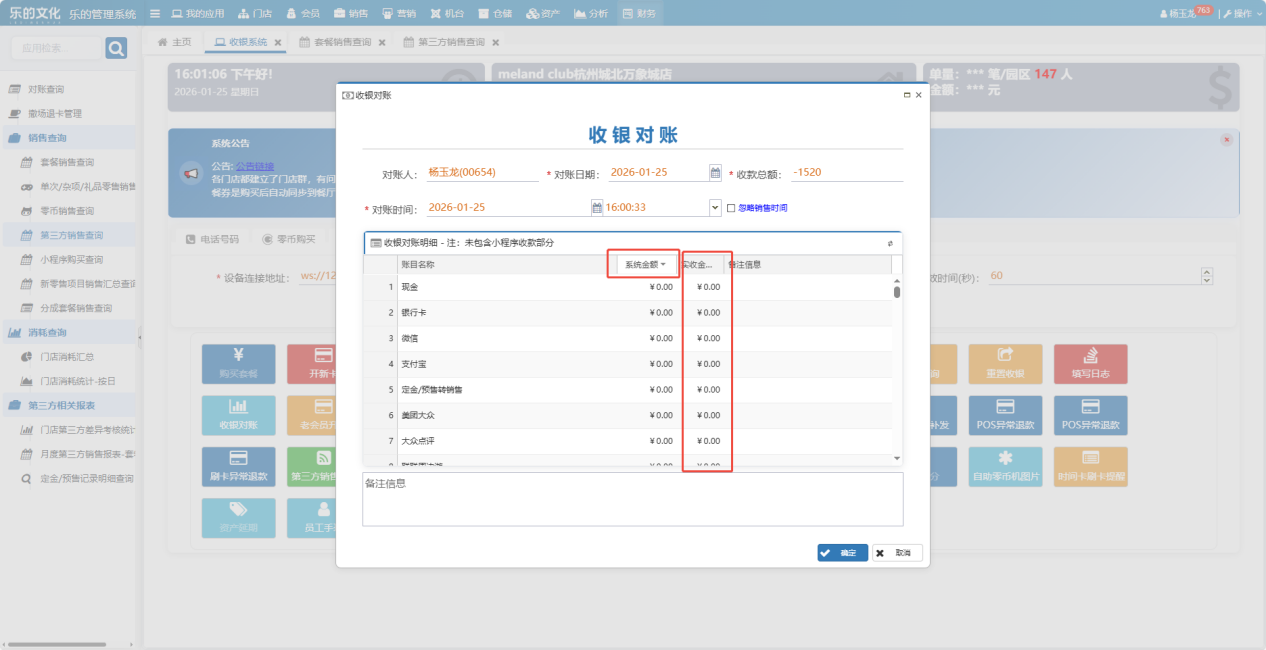The image size is (1266, 650).
Task: Open the 财务 top menu
Action: 639,14
